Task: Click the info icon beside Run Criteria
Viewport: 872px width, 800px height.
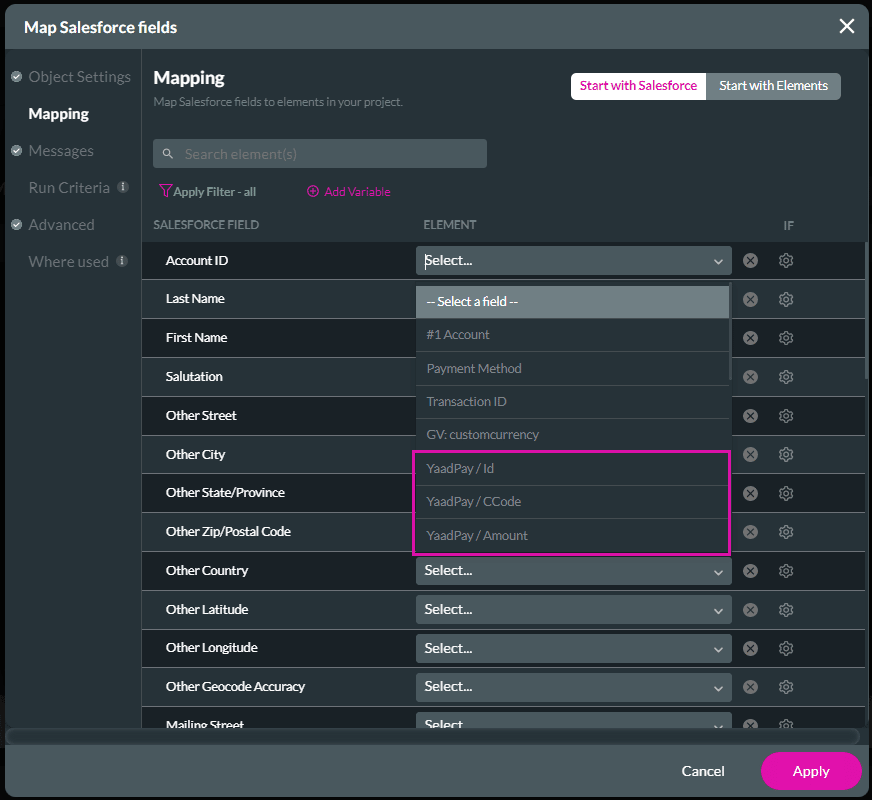Action: pyautogui.click(x=123, y=187)
